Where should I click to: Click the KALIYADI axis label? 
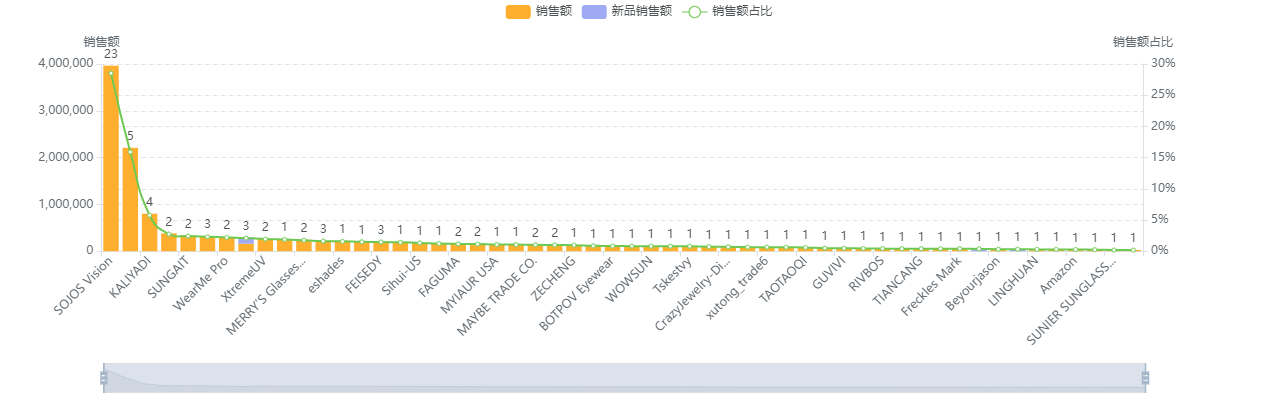(130, 275)
